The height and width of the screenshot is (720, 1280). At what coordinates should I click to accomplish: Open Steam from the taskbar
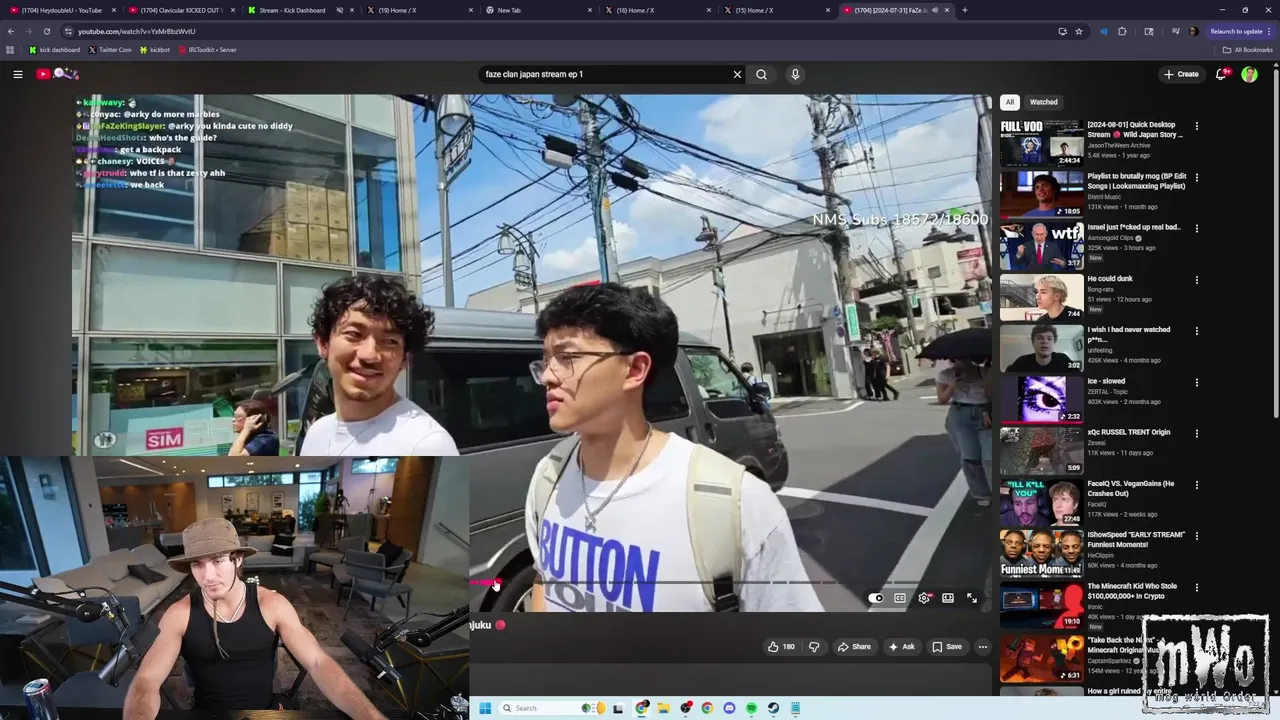(773, 708)
